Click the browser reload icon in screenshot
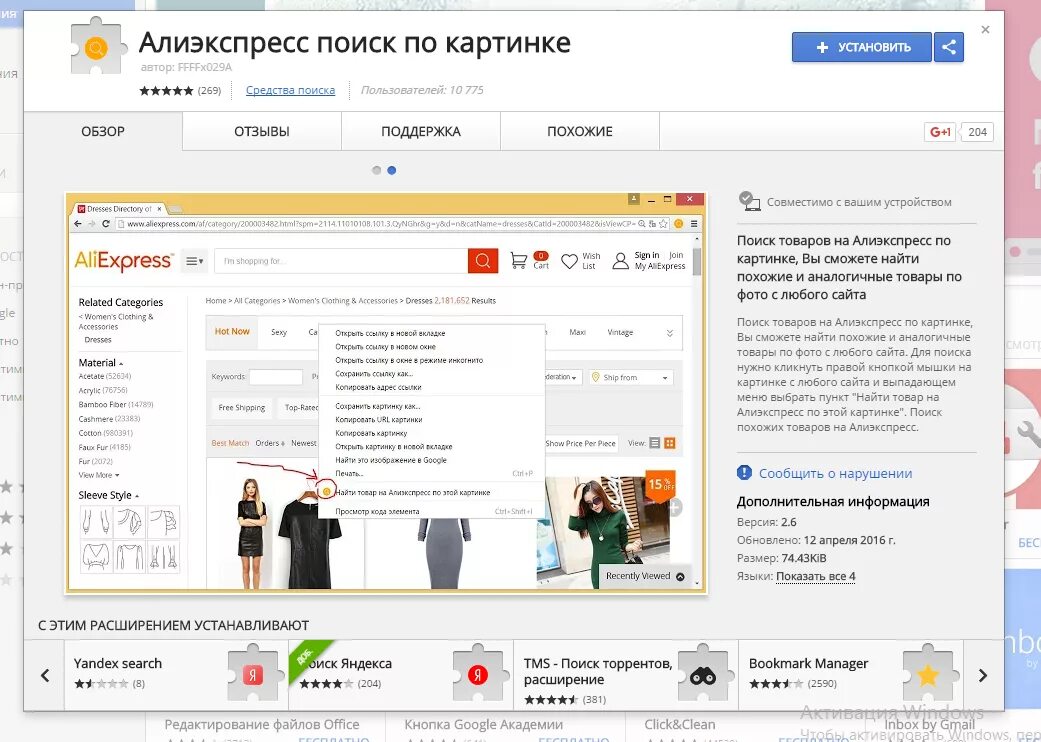1041x742 pixels. pyautogui.click(x=106, y=224)
